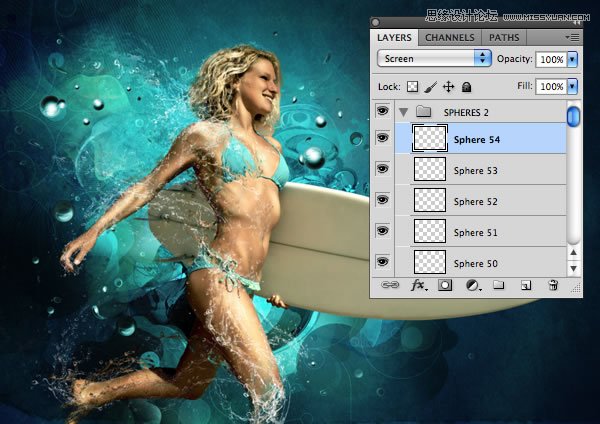The image size is (600, 424).
Task: Click the Sphere 53 layer thumbnail
Action: click(x=430, y=169)
